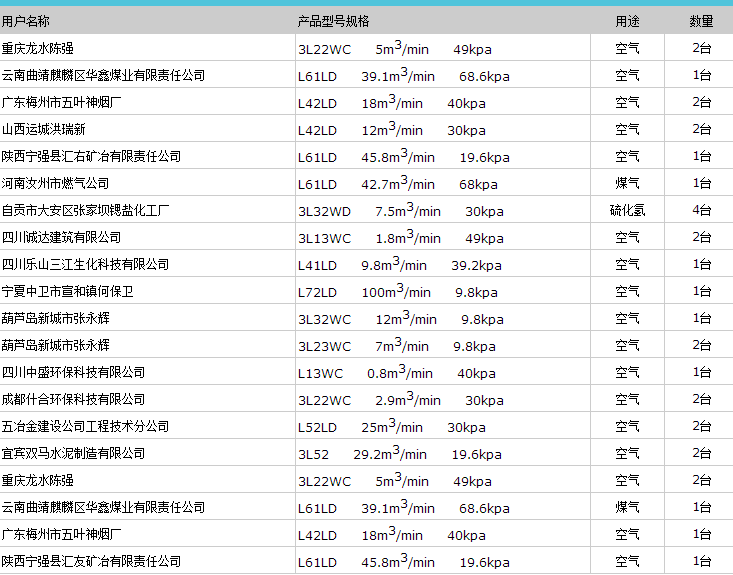Click the spec L61LD 42.7m³/min 68kpa

coord(398,183)
